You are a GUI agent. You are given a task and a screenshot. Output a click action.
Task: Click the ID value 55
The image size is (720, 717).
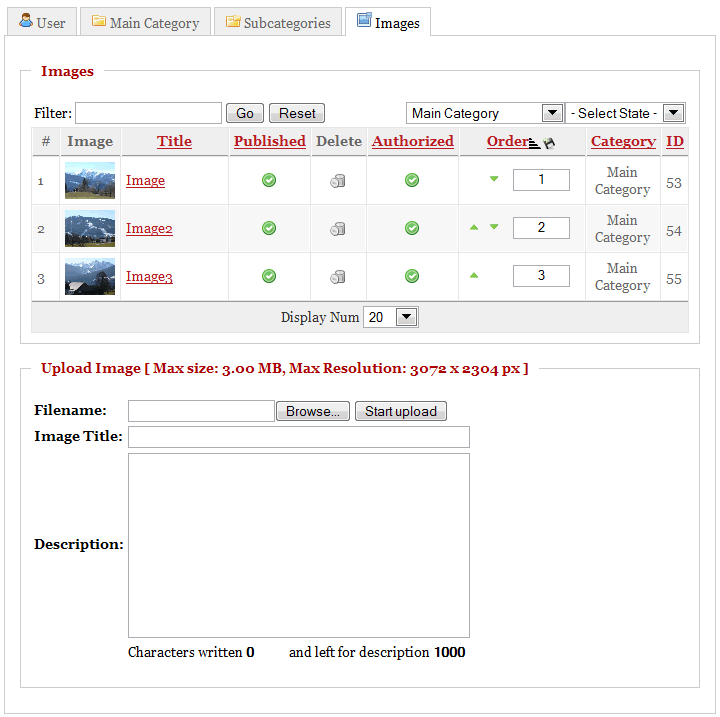tap(674, 279)
